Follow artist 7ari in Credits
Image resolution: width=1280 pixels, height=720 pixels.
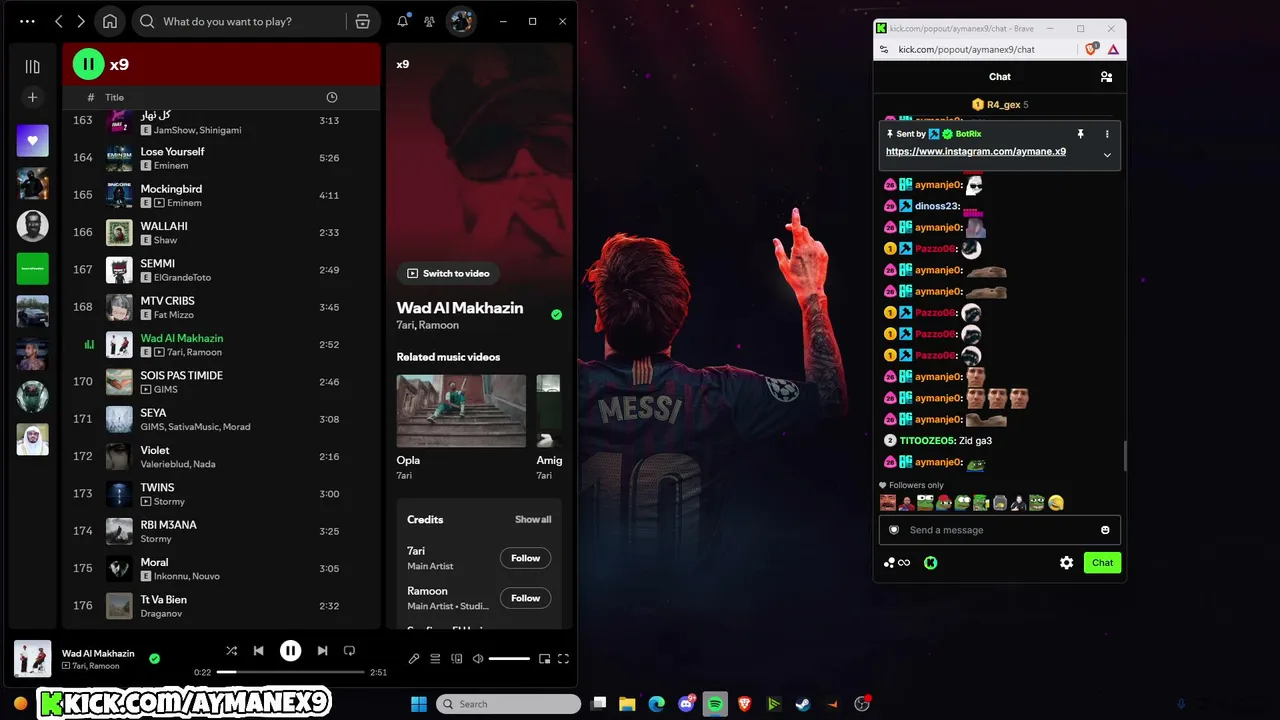pyautogui.click(x=525, y=558)
